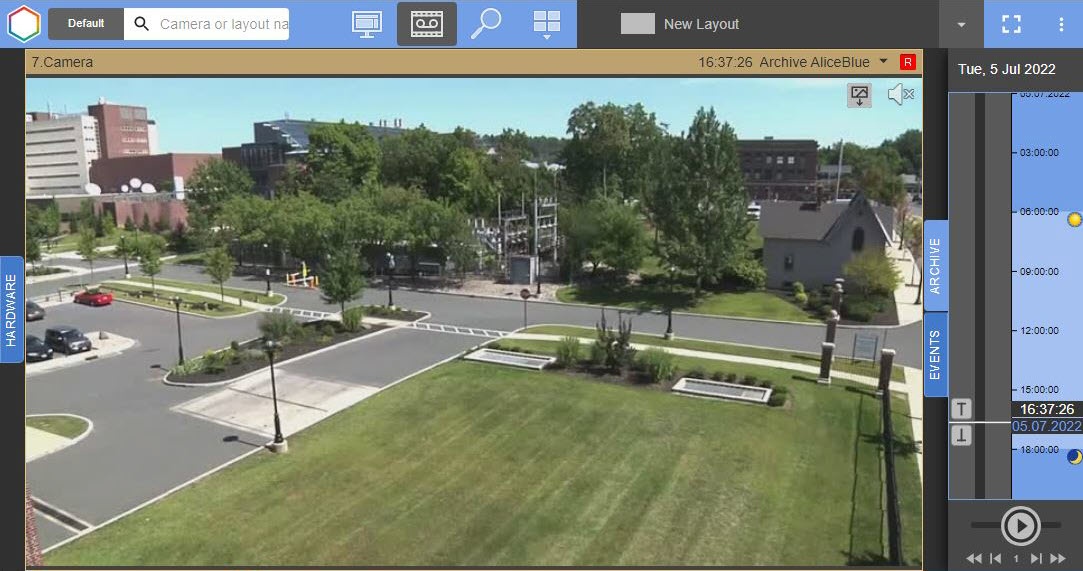
Task: Enter fullscreen mode
Action: (x=1011, y=24)
